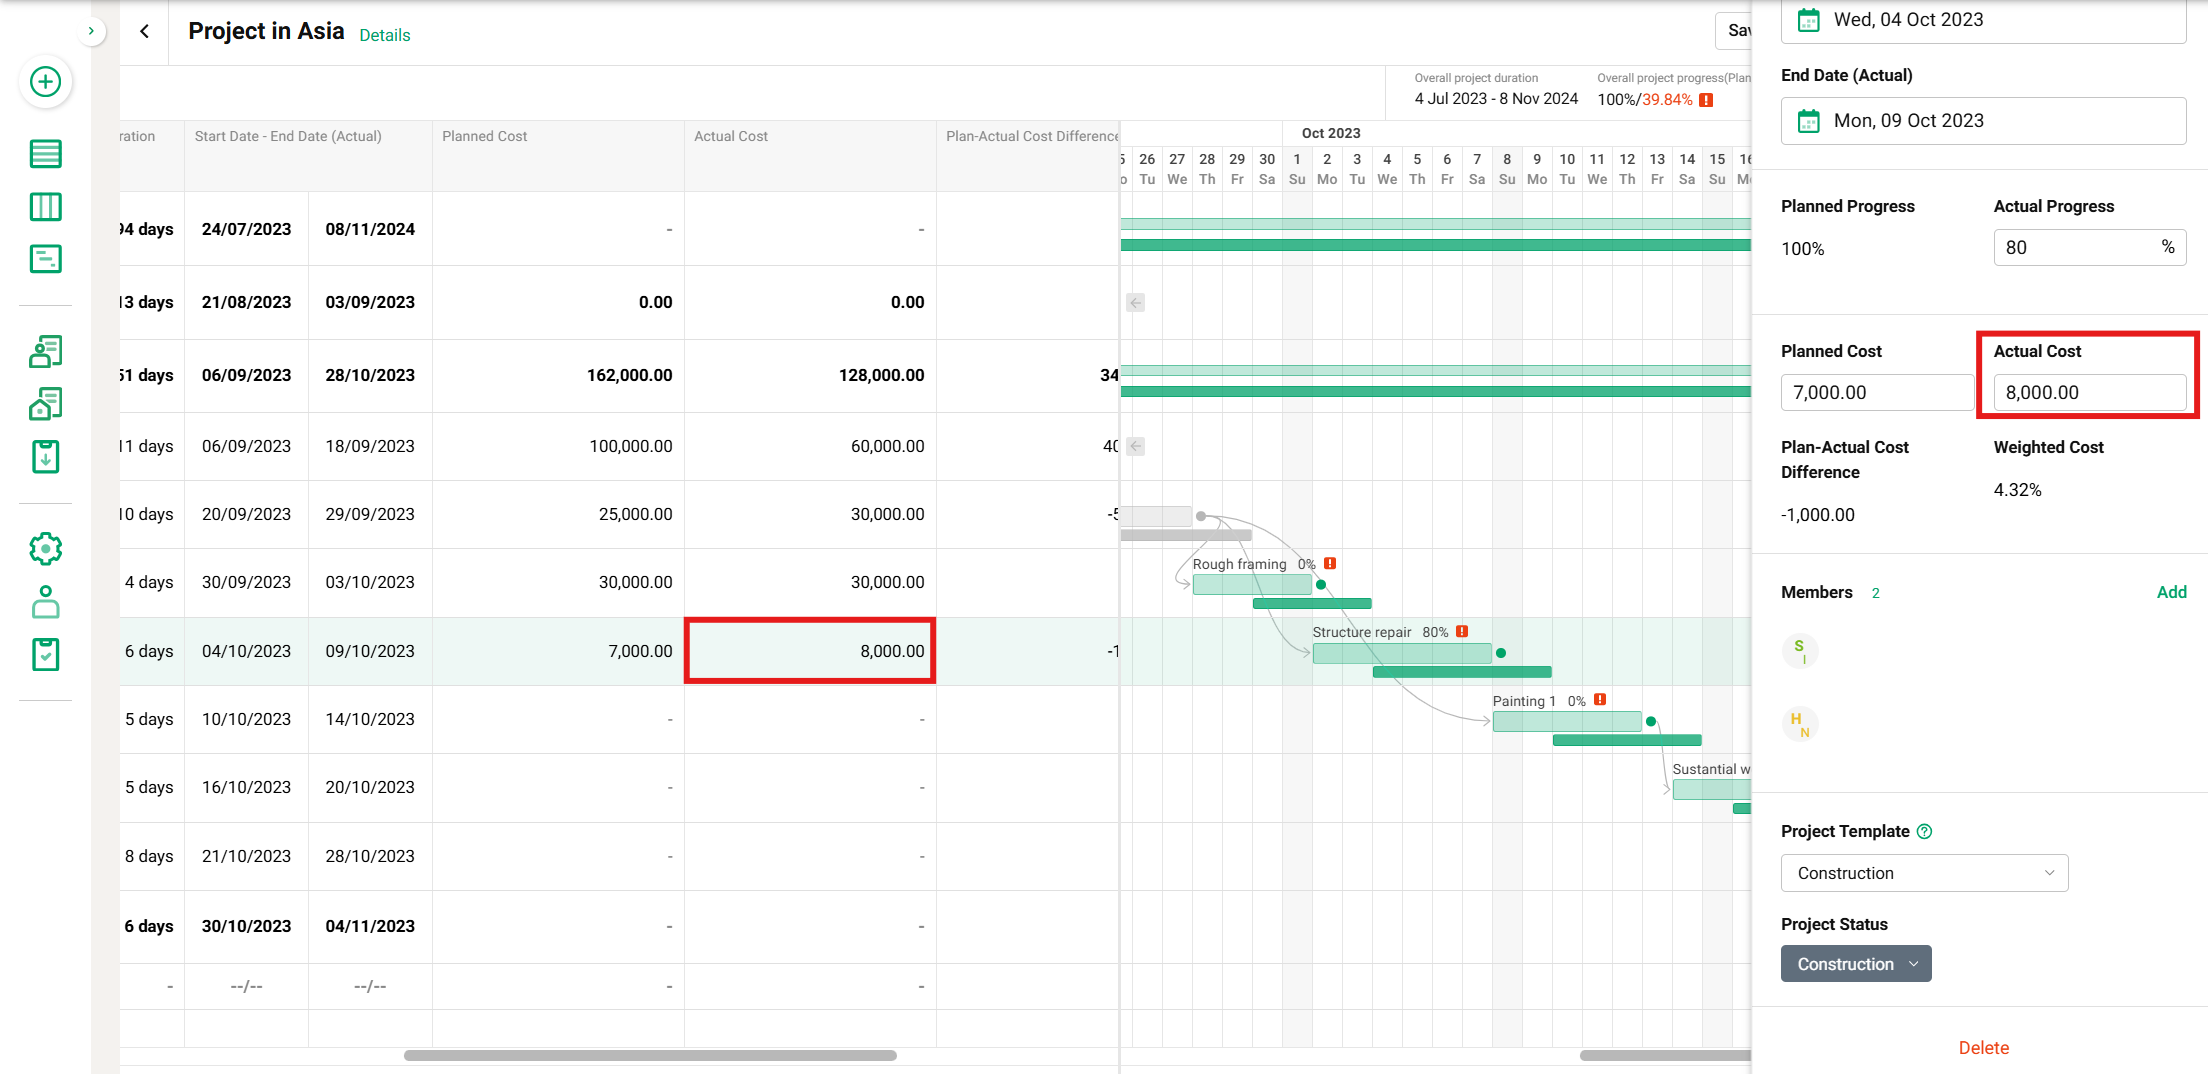Click Add next to Members
Image resolution: width=2208 pixels, height=1074 pixels.
pyautogui.click(x=2171, y=591)
